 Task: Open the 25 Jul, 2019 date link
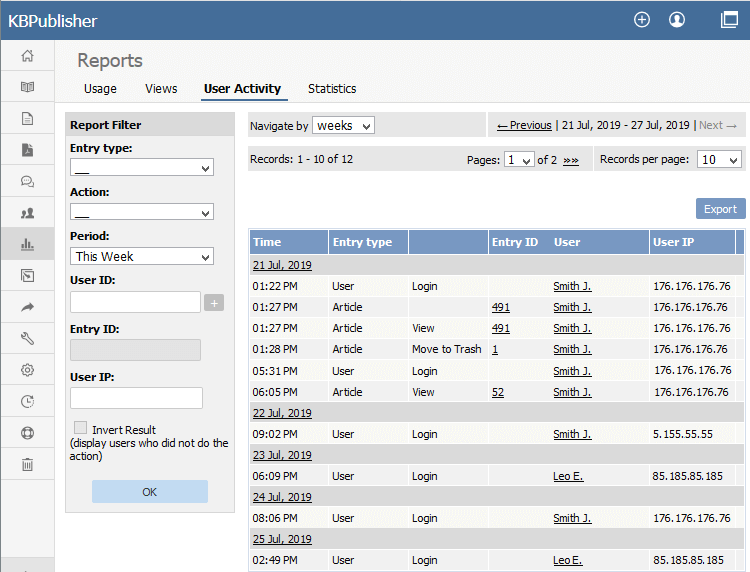click(x=282, y=539)
